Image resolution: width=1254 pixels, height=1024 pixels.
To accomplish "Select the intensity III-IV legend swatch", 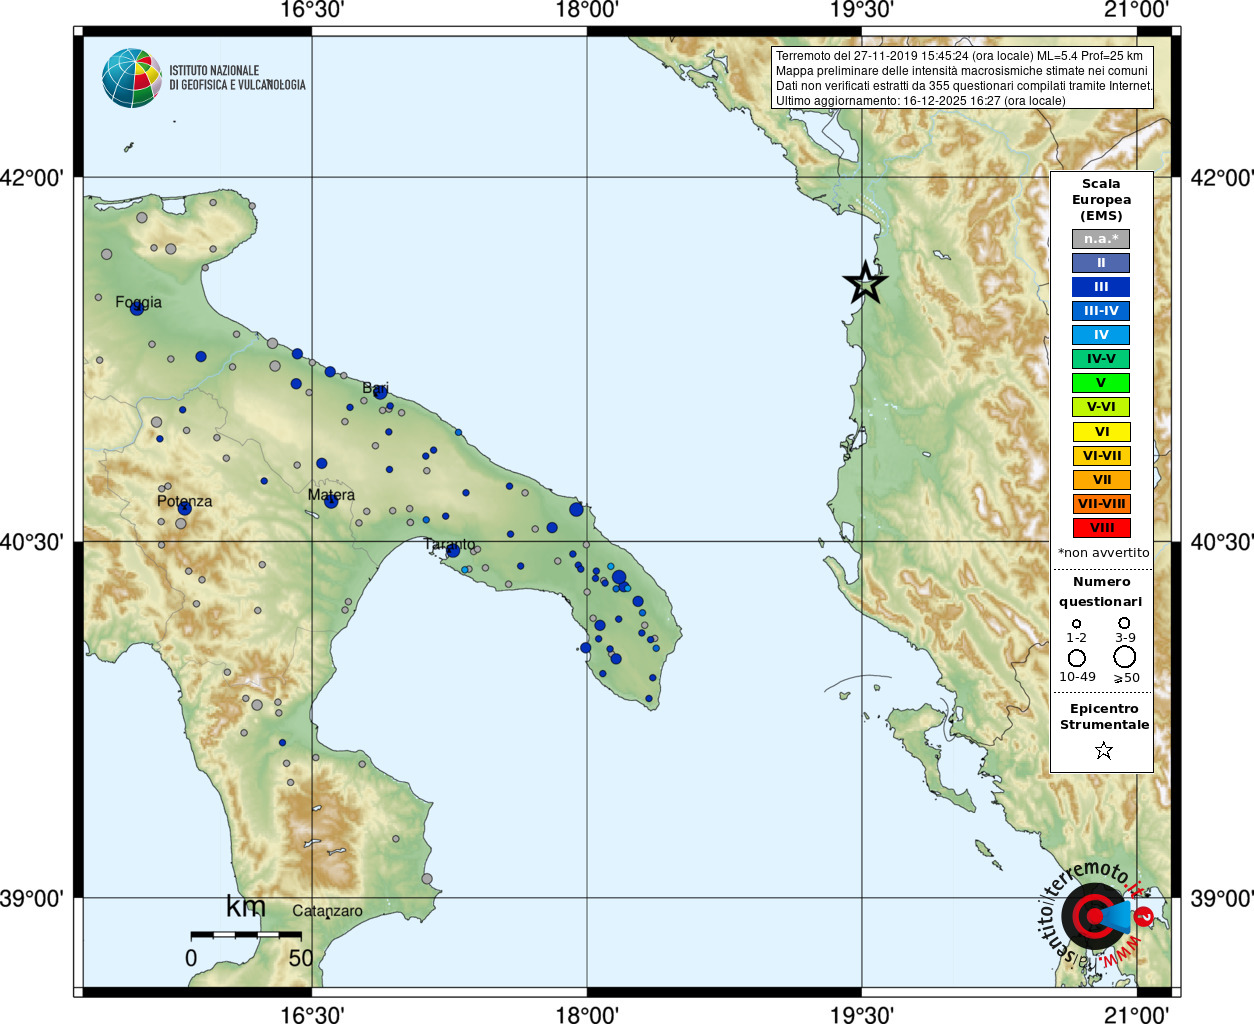I will pos(1101,311).
